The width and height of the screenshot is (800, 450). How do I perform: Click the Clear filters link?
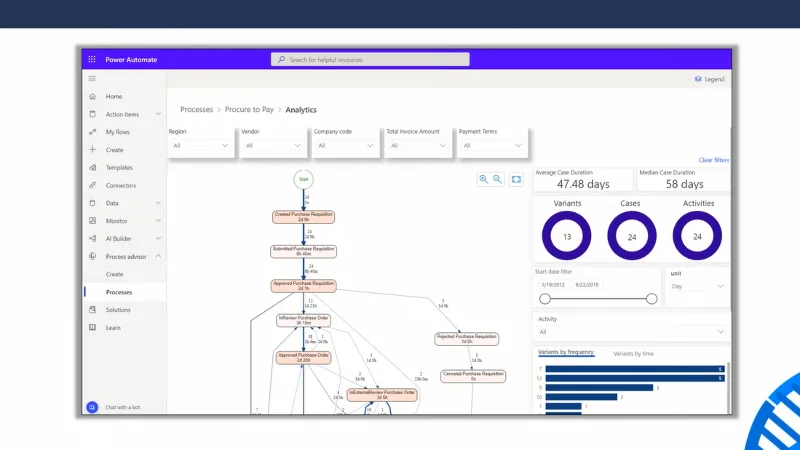pyautogui.click(x=714, y=160)
